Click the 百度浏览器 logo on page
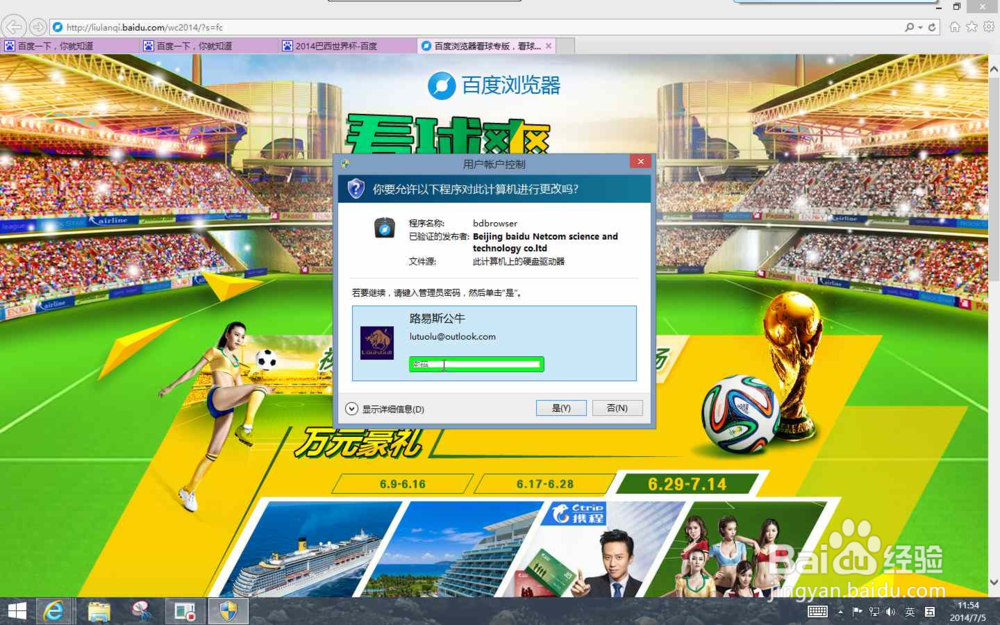1000x625 pixels. click(494, 85)
